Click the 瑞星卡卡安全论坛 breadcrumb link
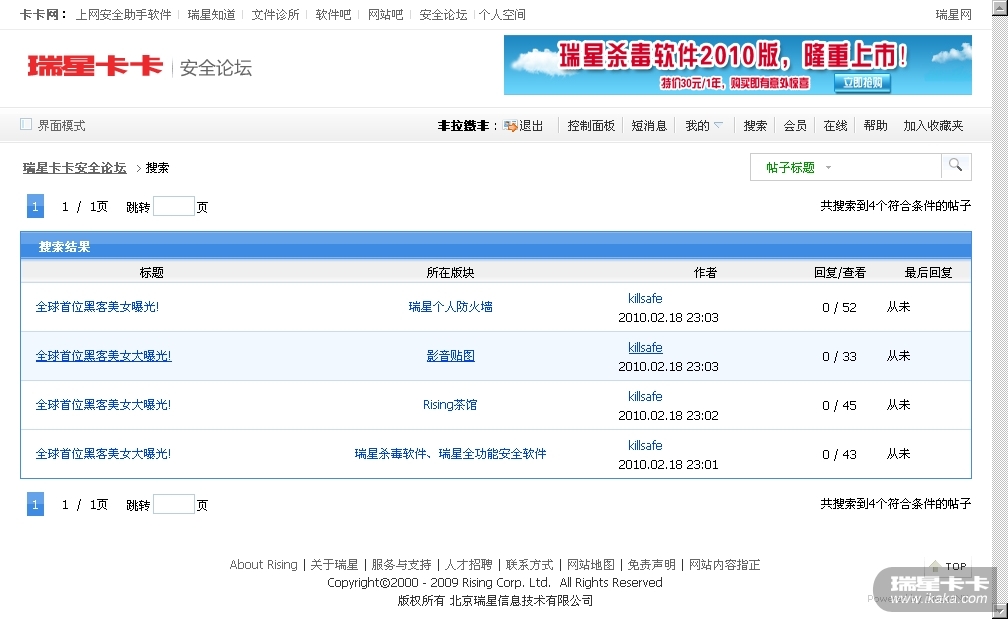The image size is (1008, 619). [75, 168]
